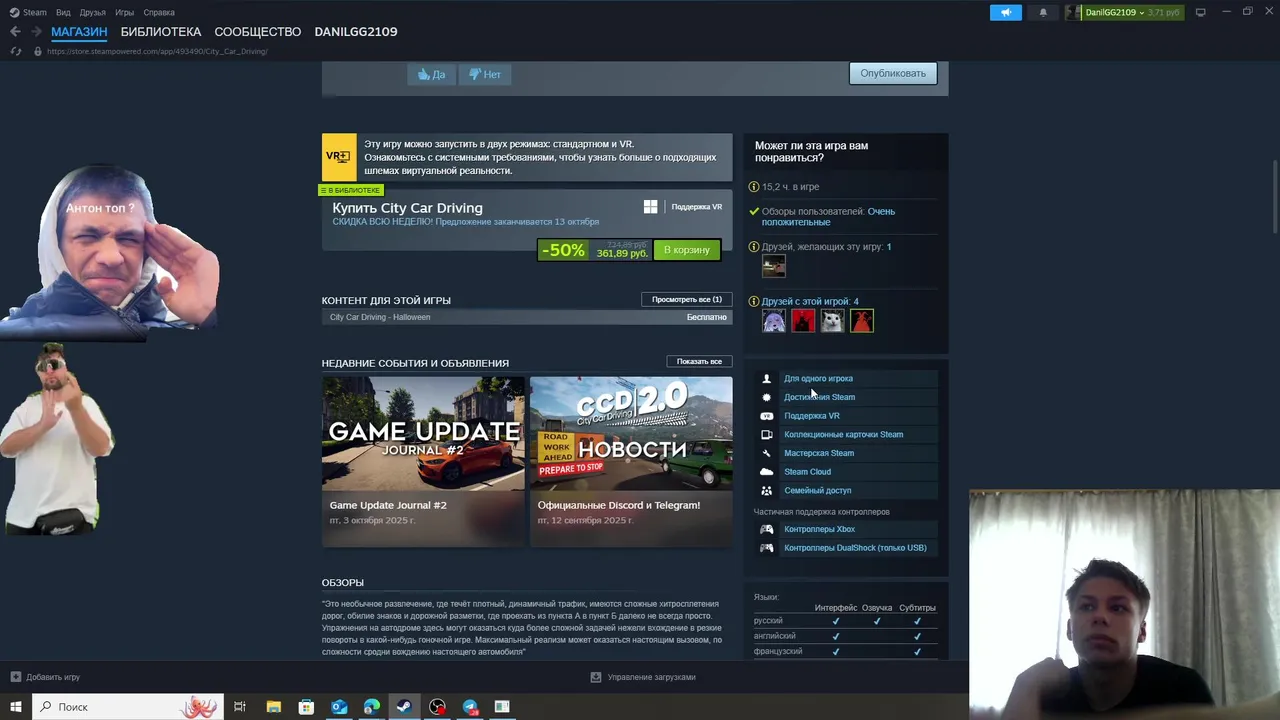Click Добавить игру at the bottom
Viewport: 1280px width, 720px height.
[46, 677]
